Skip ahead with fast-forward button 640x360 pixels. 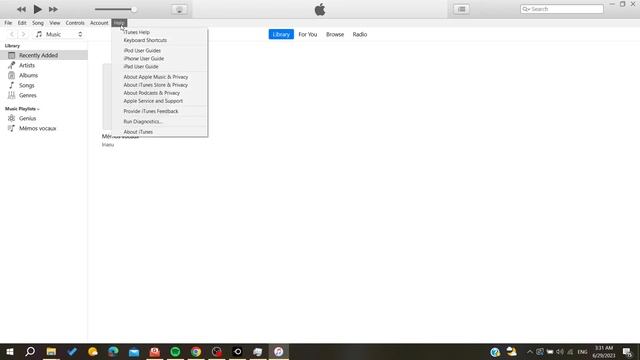(53, 9)
